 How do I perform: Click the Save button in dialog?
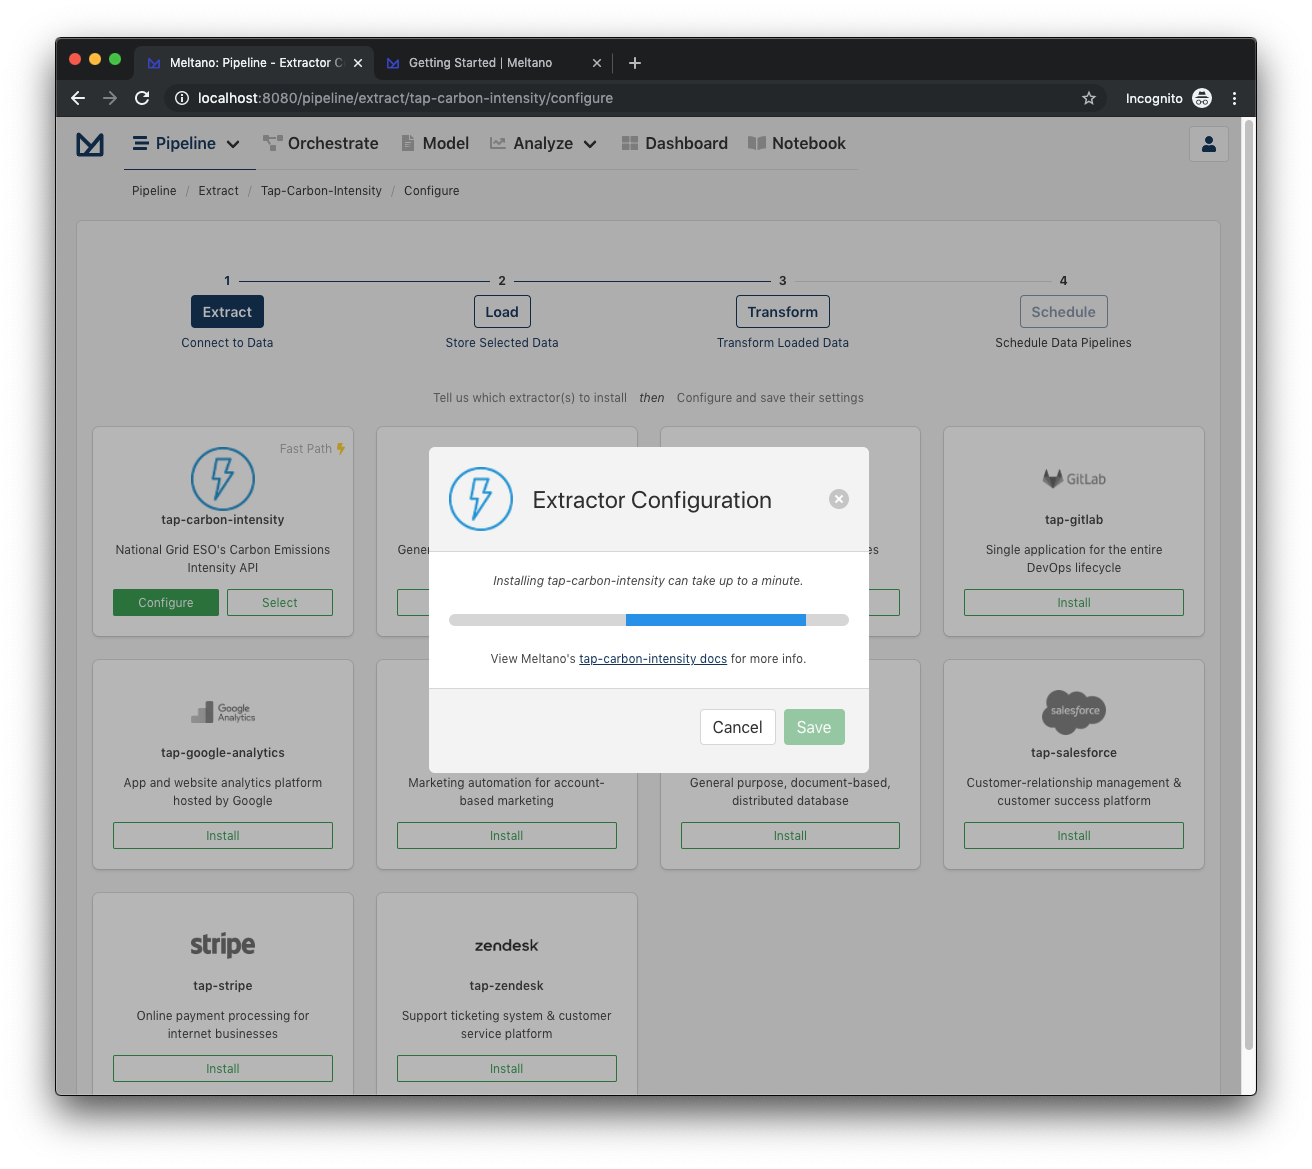(x=814, y=727)
